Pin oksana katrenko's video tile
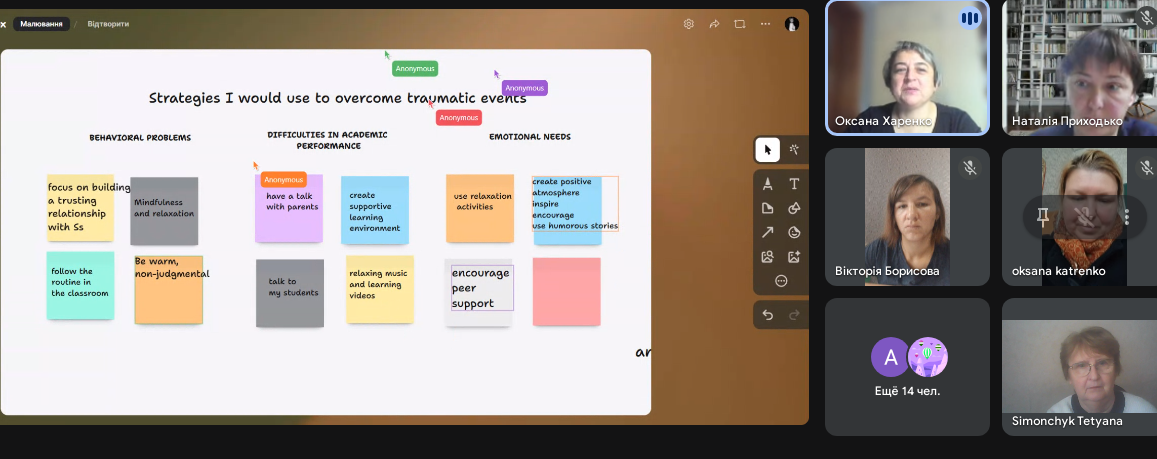The height and width of the screenshot is (459, 1157). click(x=1043, y=217)
